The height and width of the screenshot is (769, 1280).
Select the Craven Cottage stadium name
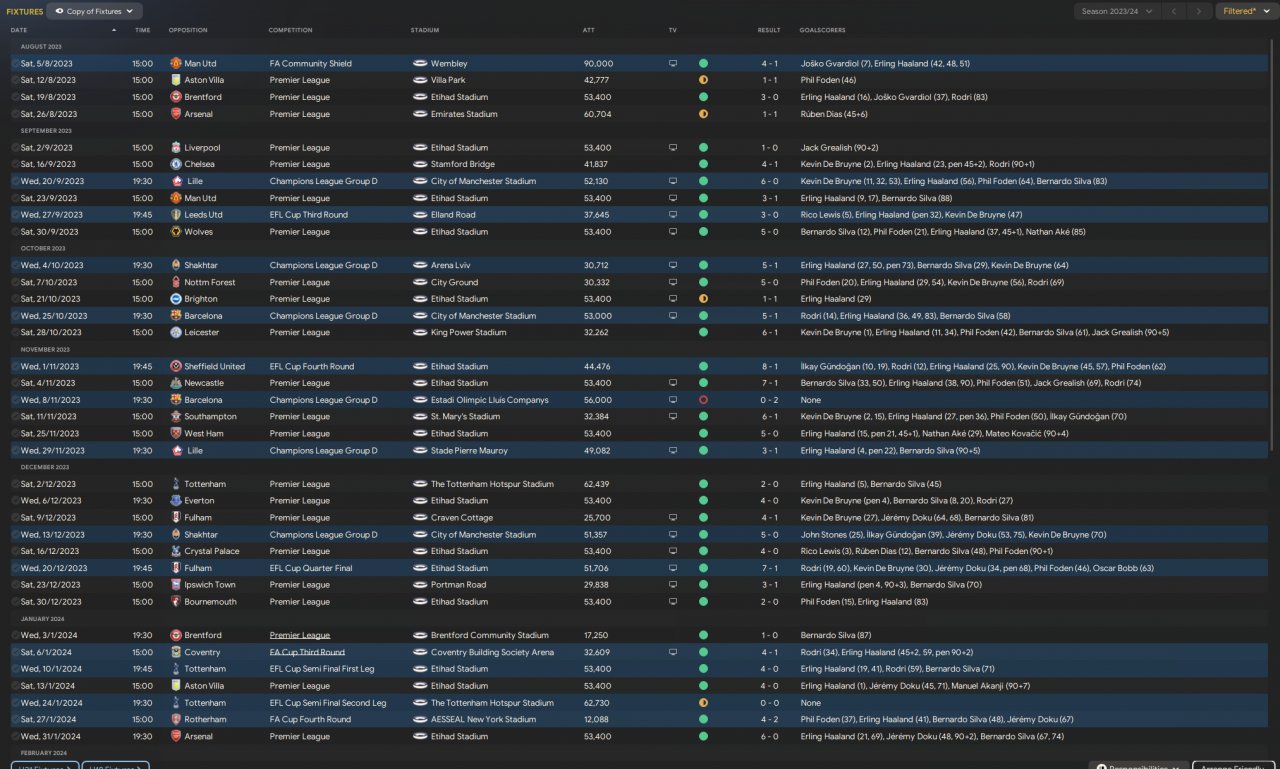click(x=462, y=518)
